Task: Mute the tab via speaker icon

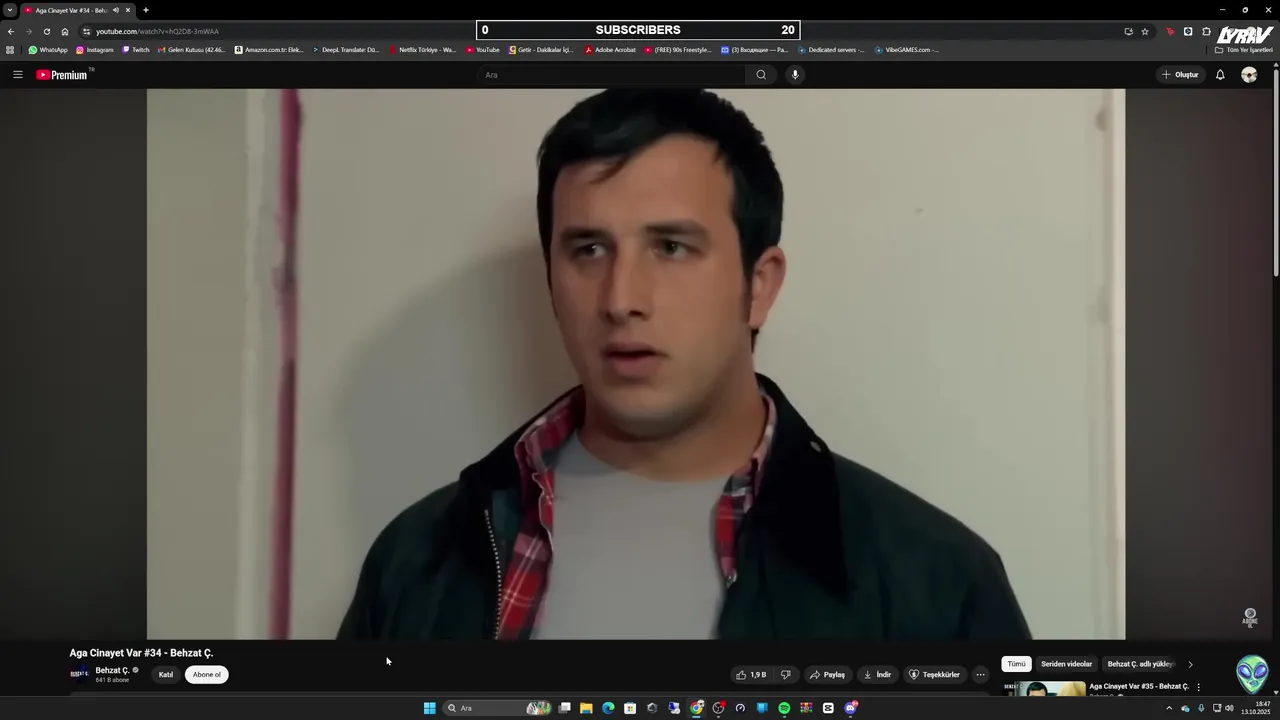Action: 116,10
